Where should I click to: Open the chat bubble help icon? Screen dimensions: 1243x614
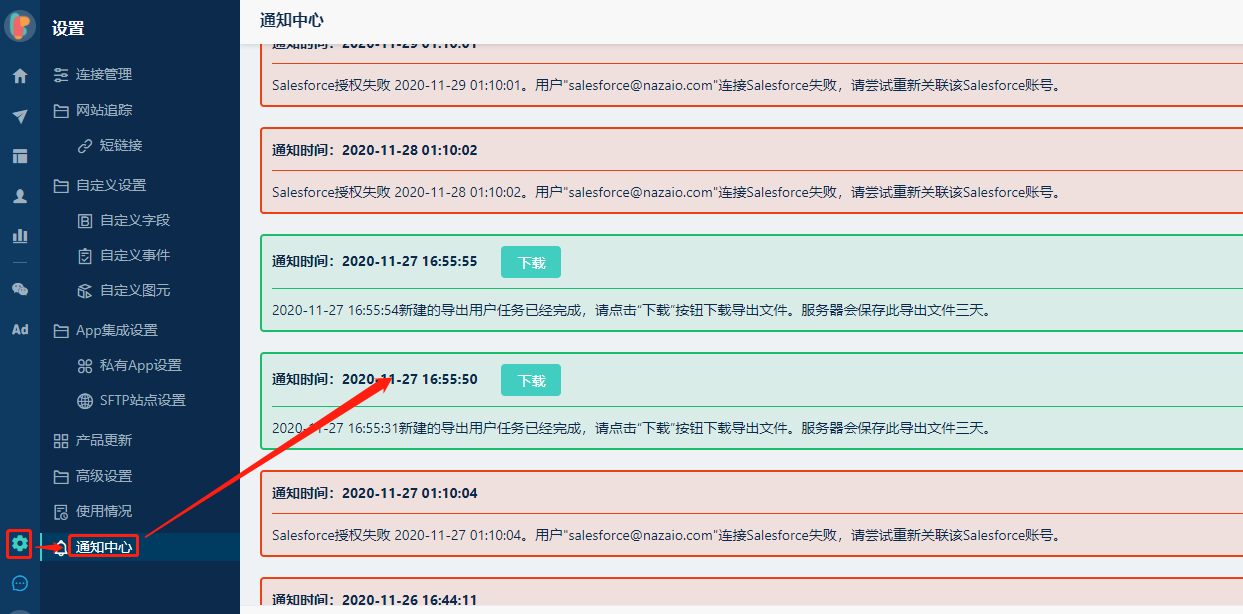(x=20, y=584)
